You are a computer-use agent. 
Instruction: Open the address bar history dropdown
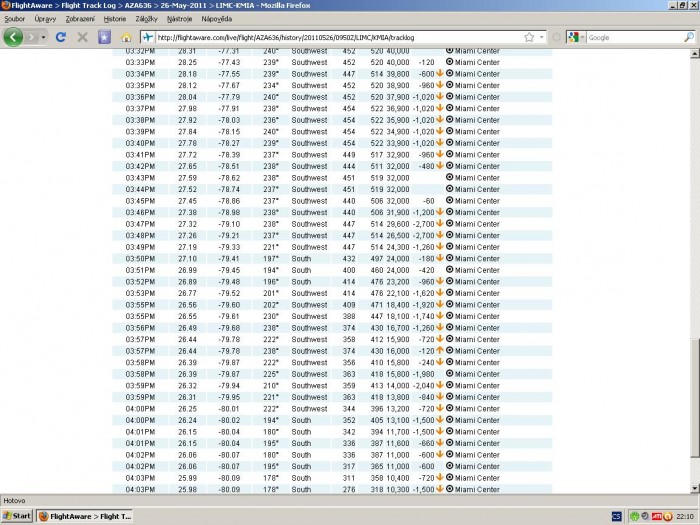pos(542,38)
